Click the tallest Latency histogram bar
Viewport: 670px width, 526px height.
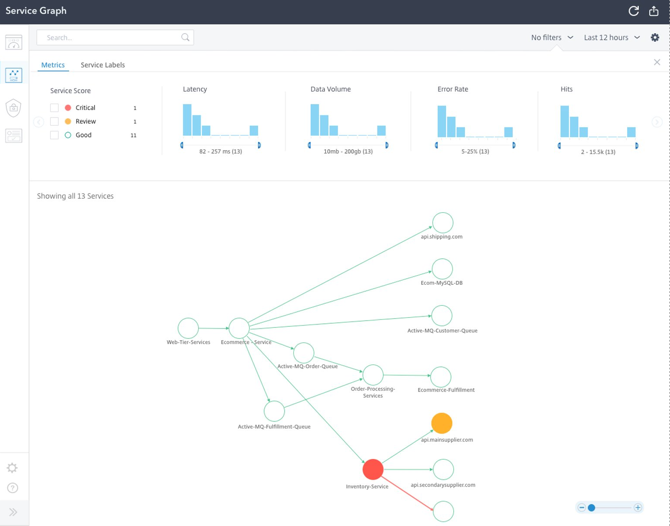pos(187,120)
